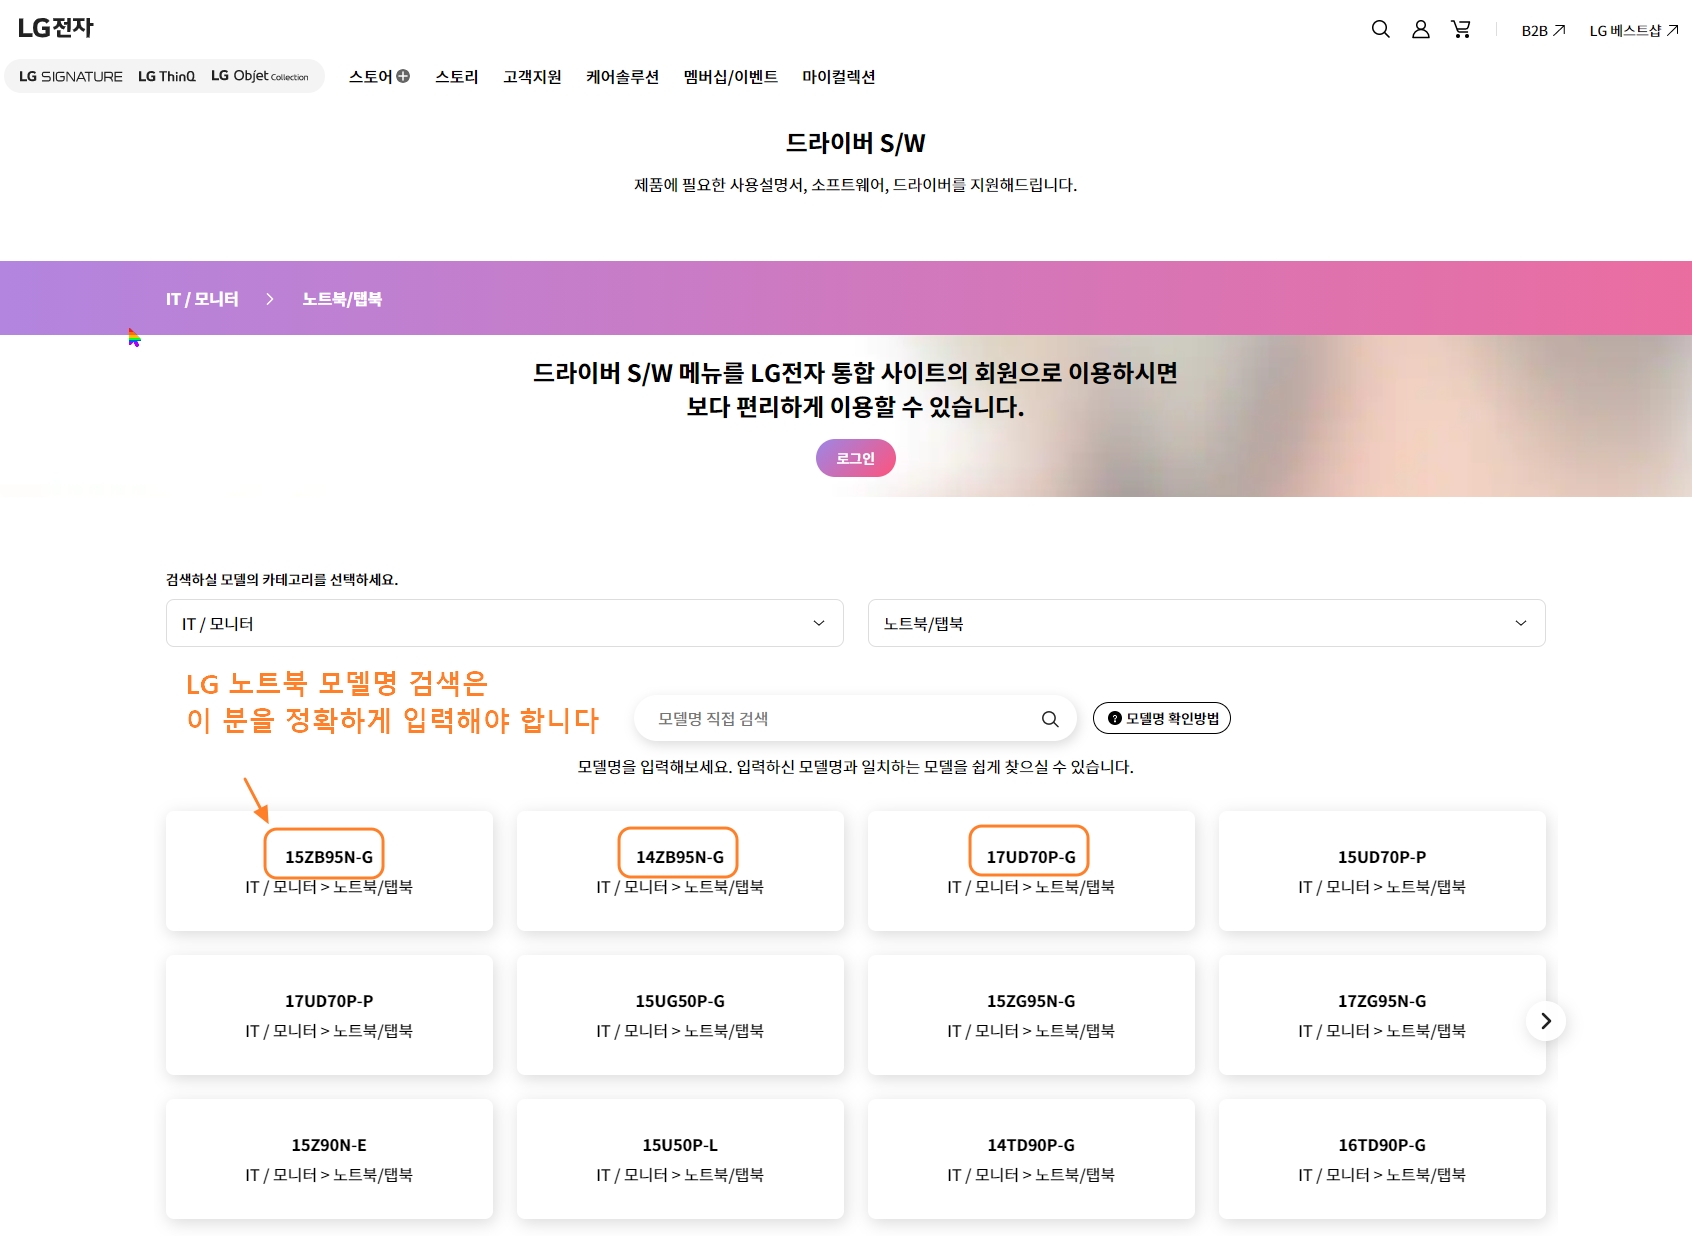The width and height of the screenshot is (1692, 1236).
Task: Click the plus icon next to 스토어
Action: 403,76
